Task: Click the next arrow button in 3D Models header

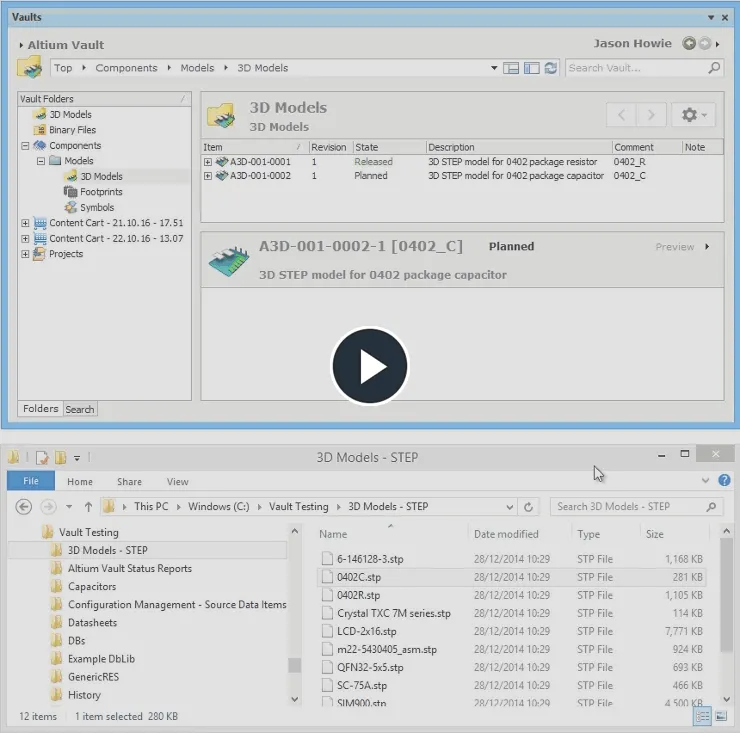Action: (x=651, y=115)
